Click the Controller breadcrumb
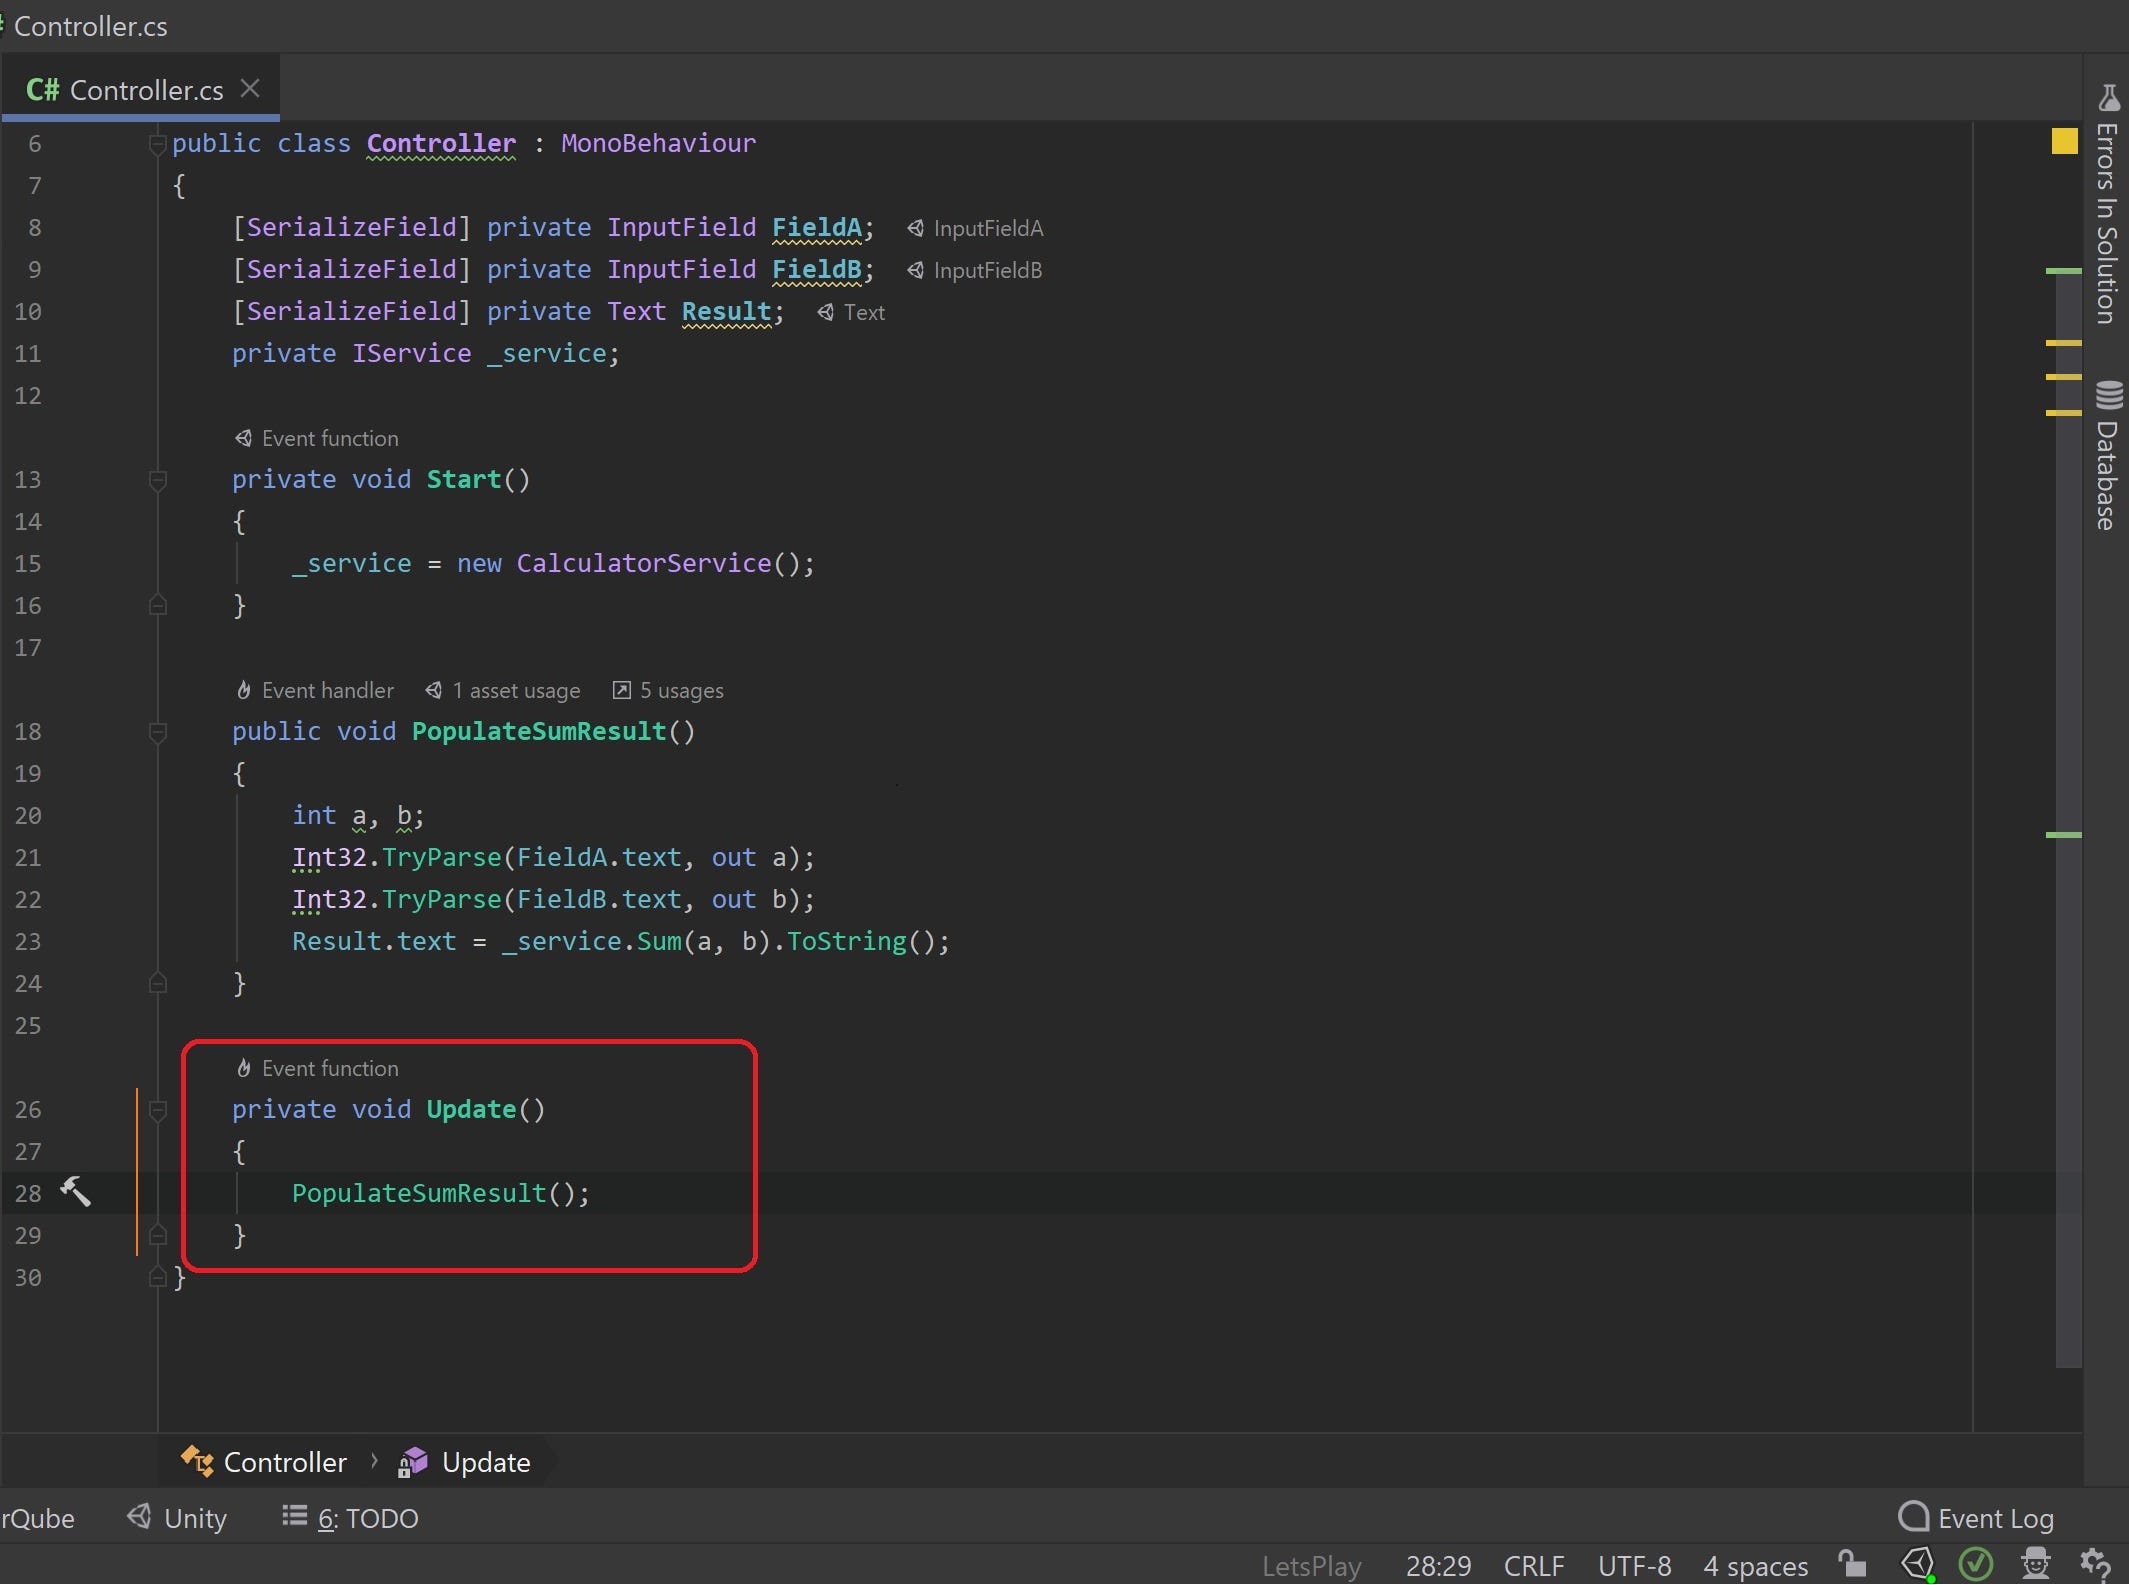 click(x=264, y=1462)
